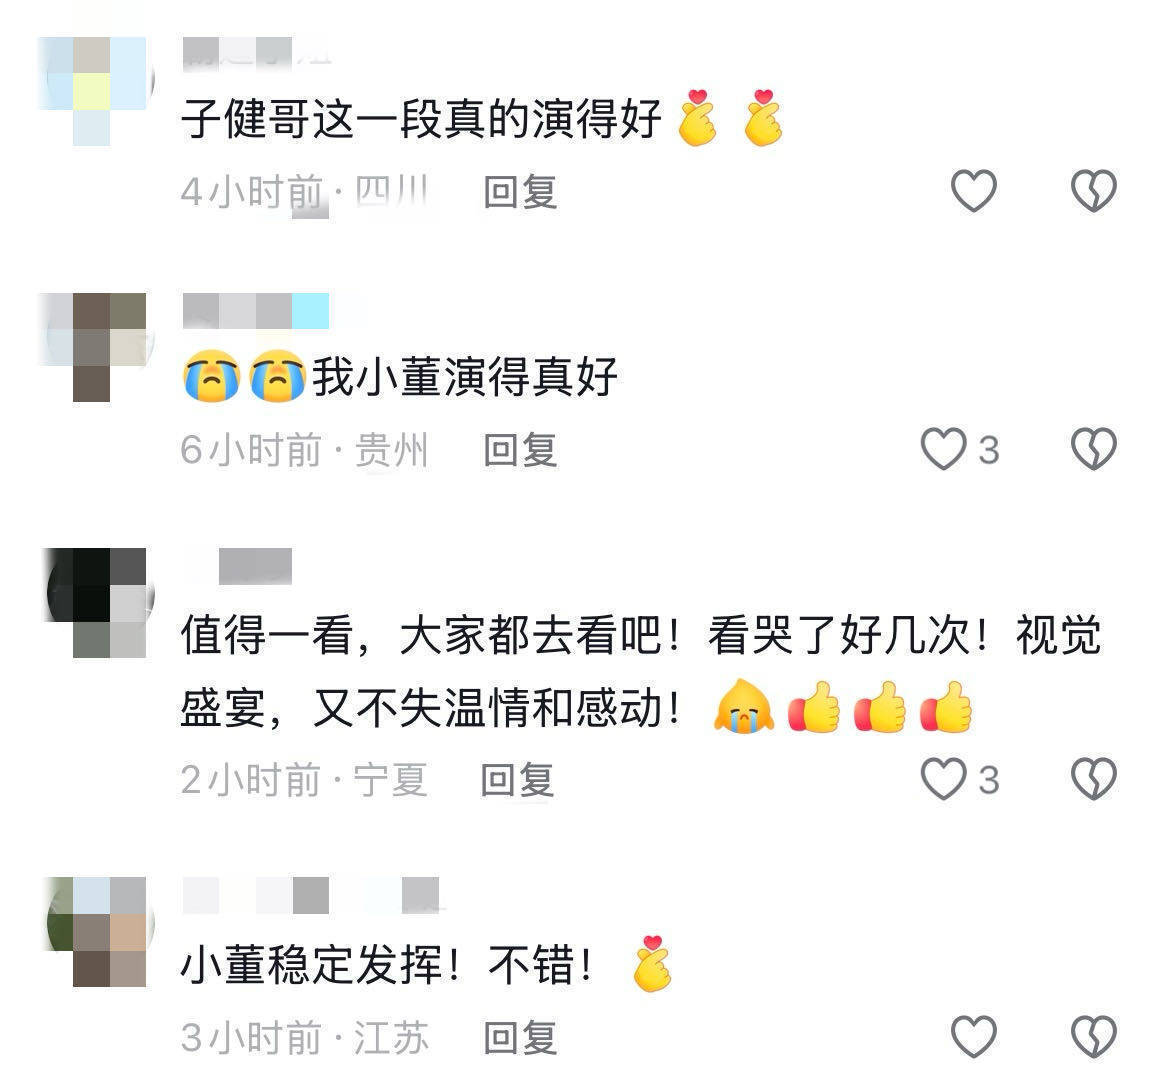
Task: Tap 回复 under the 宁夏 comment
Action: coord(517,780)
